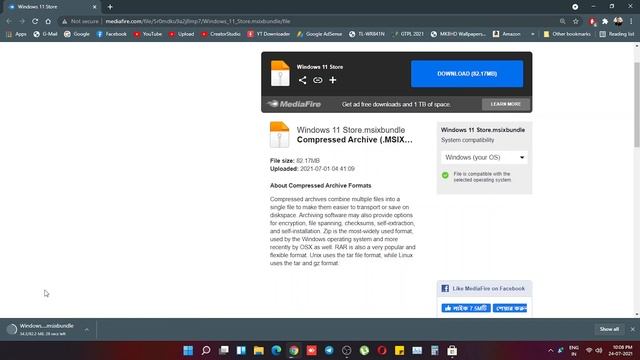This screenshot has width=640, height=360.
Task: Click the Not secure warning in the address bar
Action: (x=80, y=21)
